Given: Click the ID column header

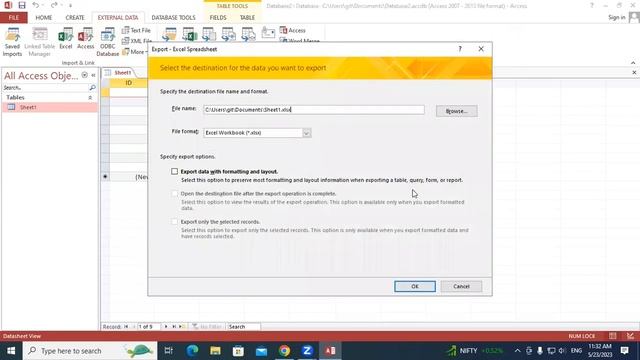Looking at the screenshot, I should (129, 83).
